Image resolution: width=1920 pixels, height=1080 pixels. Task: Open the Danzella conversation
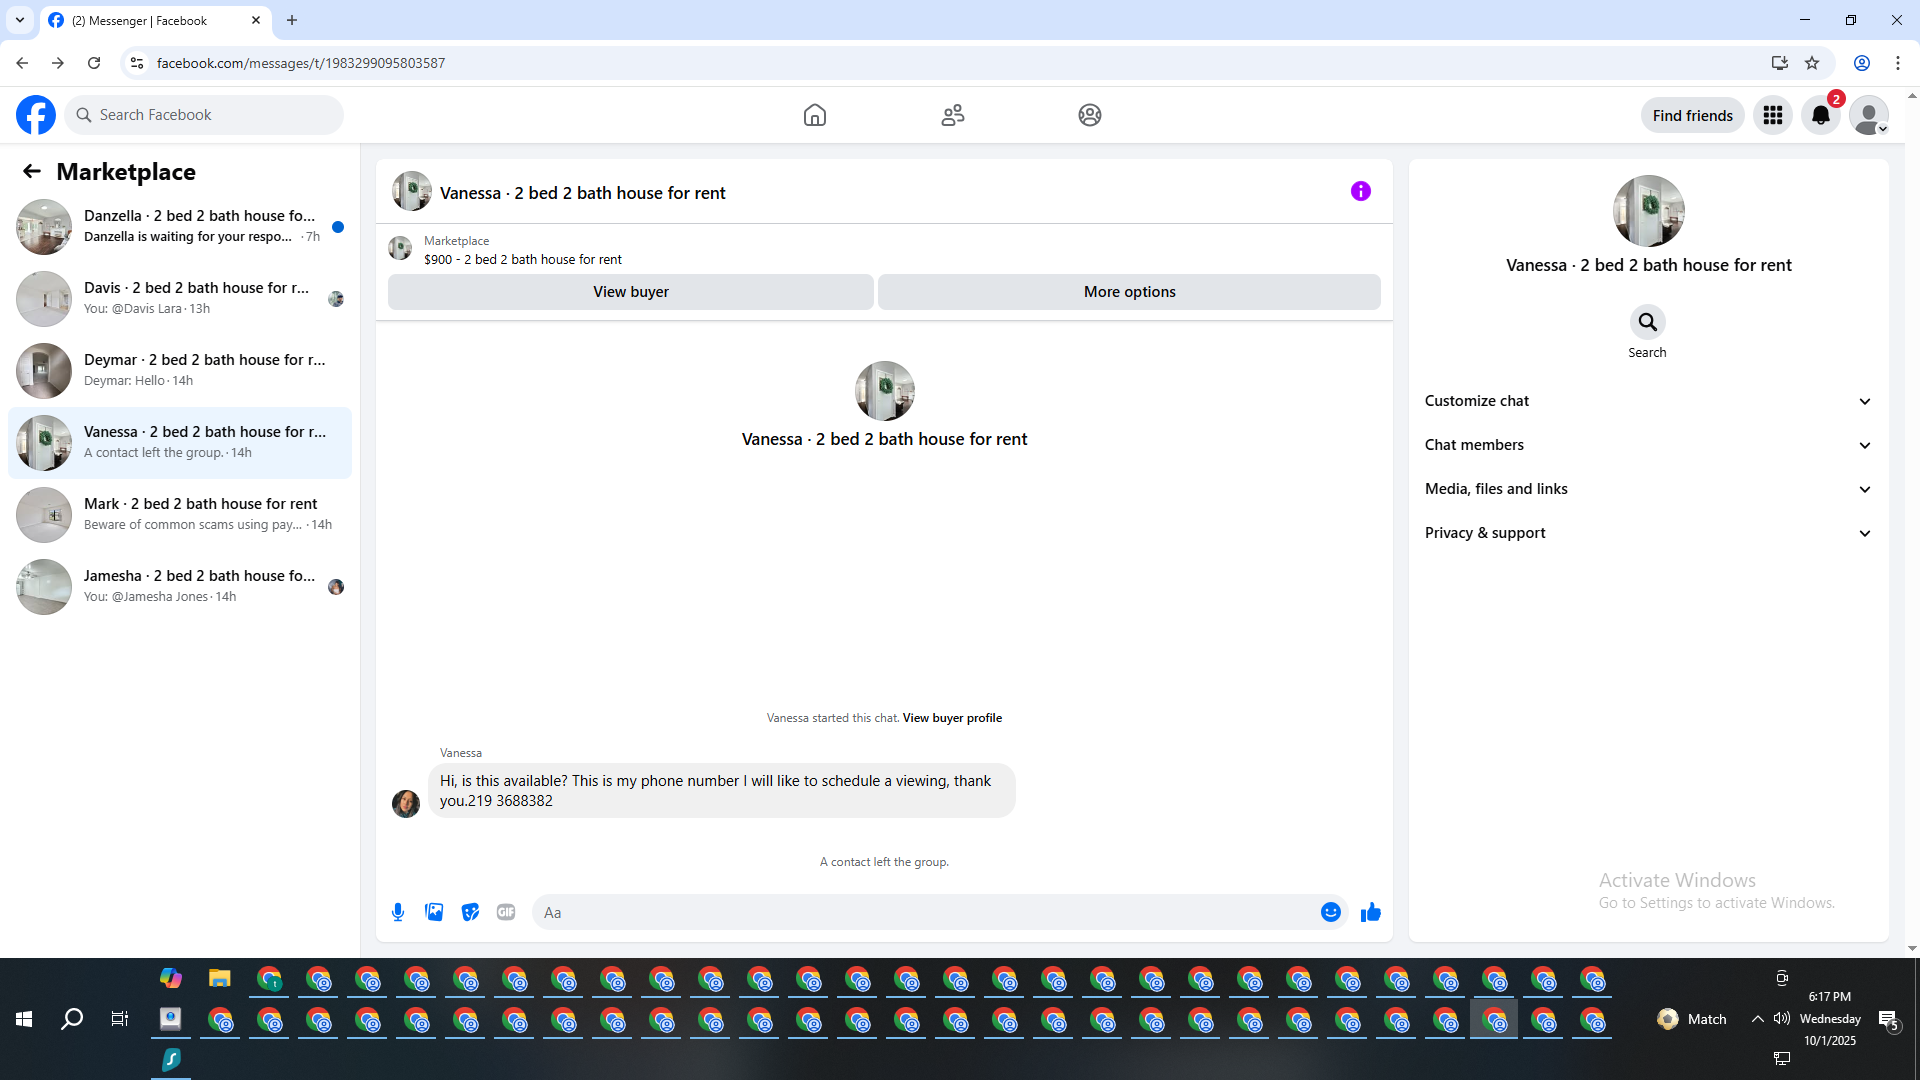180,227
